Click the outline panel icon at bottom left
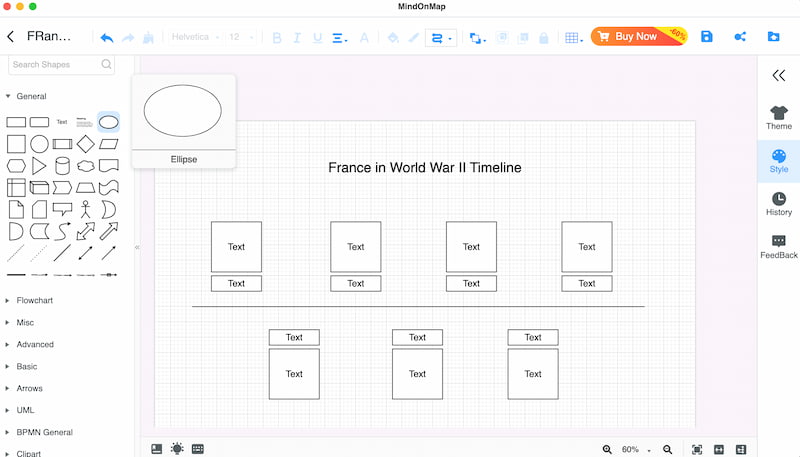 [x=157, y=449]
